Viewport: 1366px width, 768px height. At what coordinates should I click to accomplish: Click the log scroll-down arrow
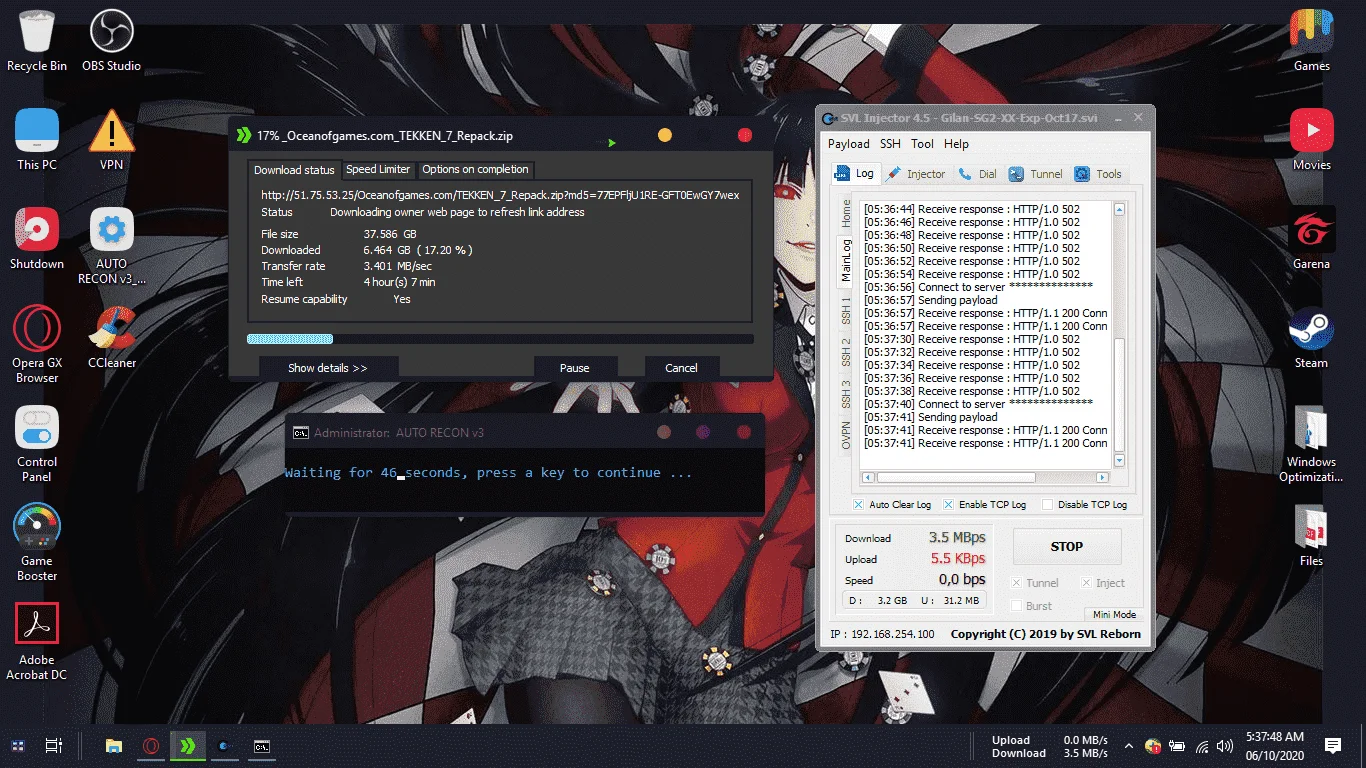pyautogui.click(x=1119, y=461)
